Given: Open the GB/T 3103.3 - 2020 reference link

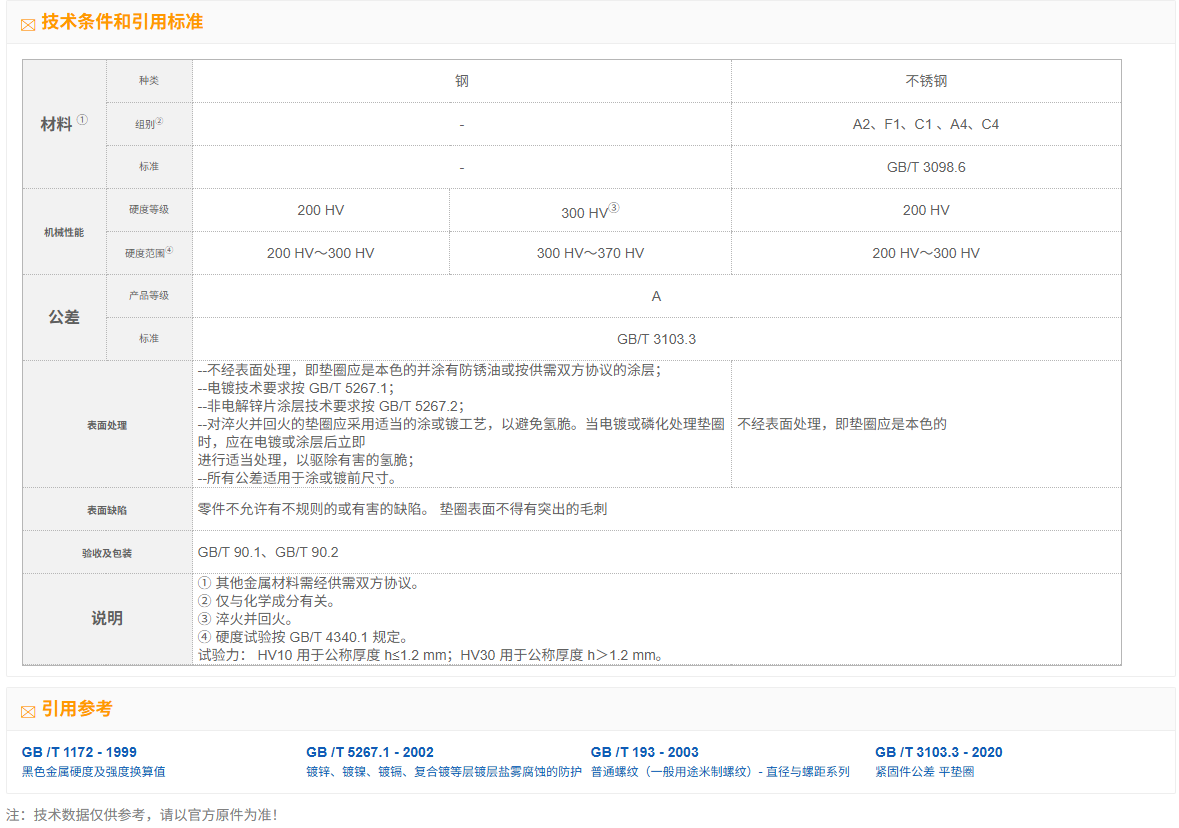Looking at the screenshot, I should coord(938,752).
